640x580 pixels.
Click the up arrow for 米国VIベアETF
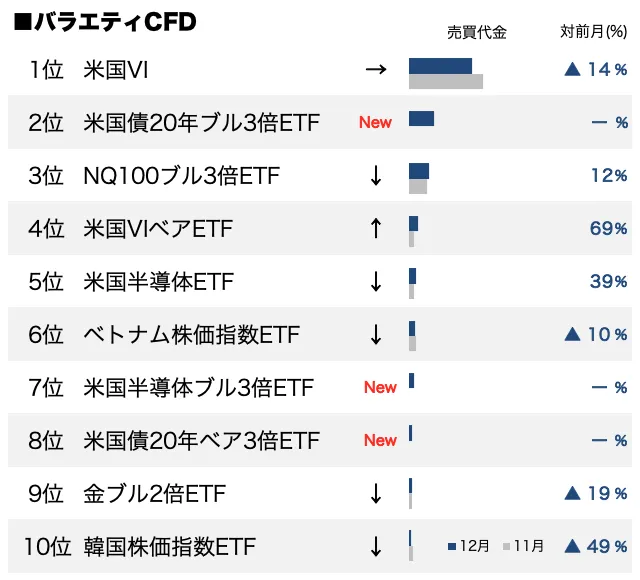click(x=376, y=229)
